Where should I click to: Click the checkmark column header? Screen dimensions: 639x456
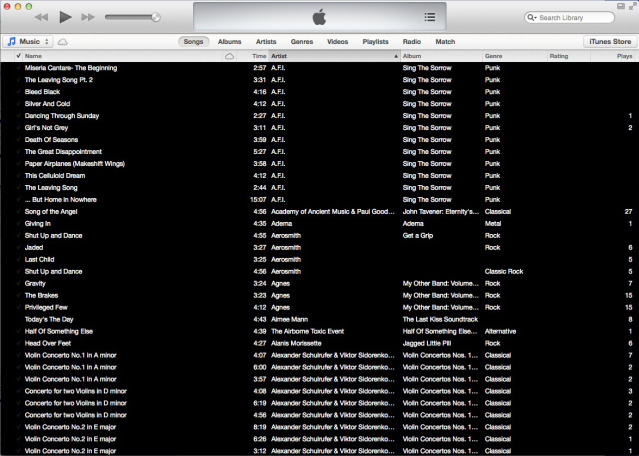click(x=18, y=56)
